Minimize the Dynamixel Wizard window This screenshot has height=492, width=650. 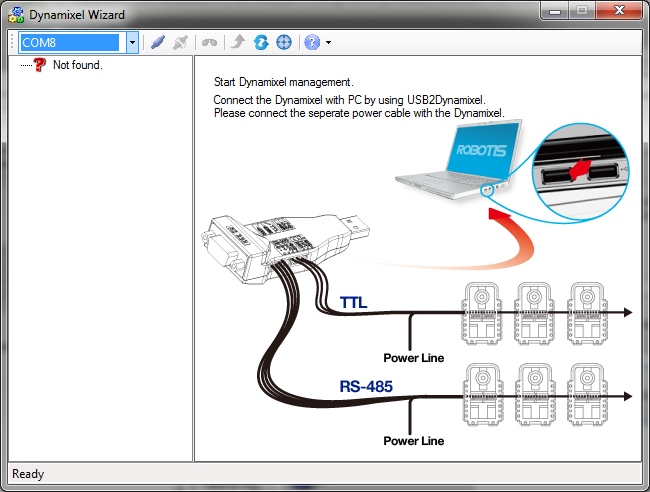point(554,11)
